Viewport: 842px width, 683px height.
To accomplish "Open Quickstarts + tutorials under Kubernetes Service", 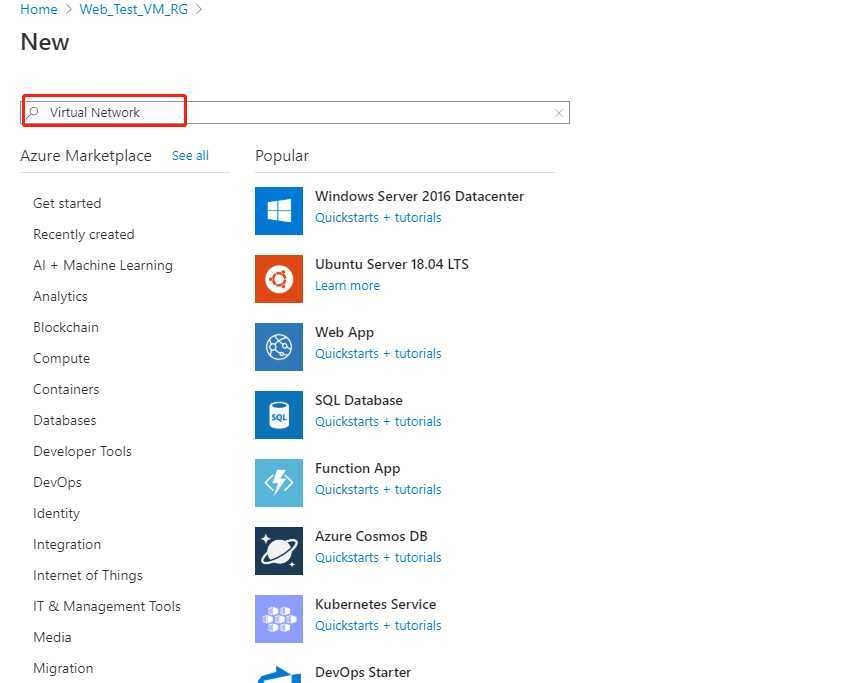I will [378, 626].
